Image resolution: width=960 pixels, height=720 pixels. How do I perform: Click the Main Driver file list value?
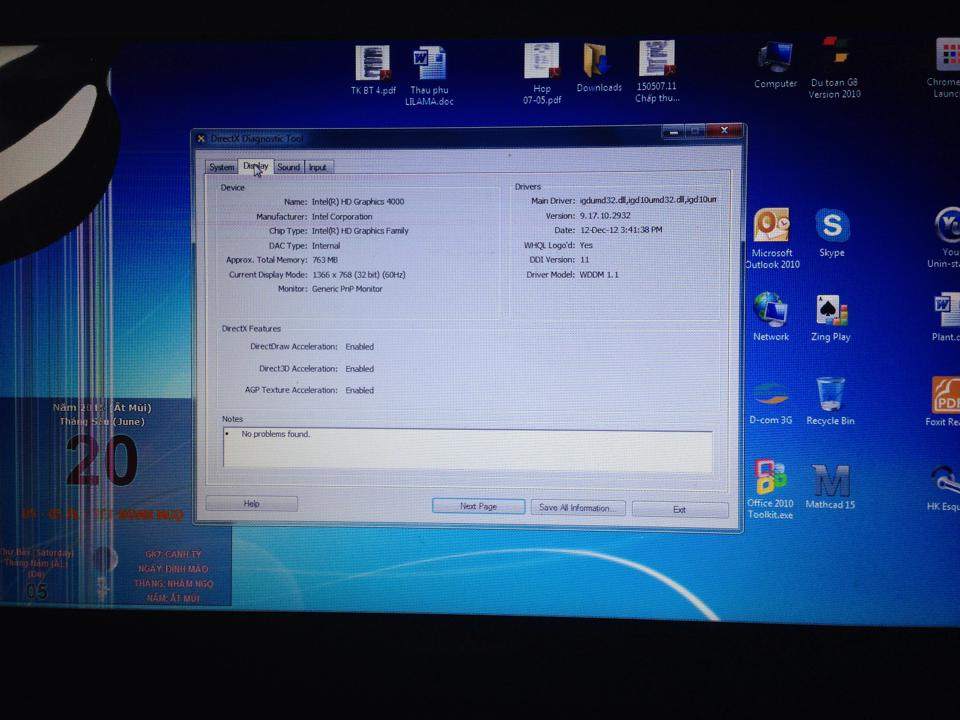[x=648, y=200]
